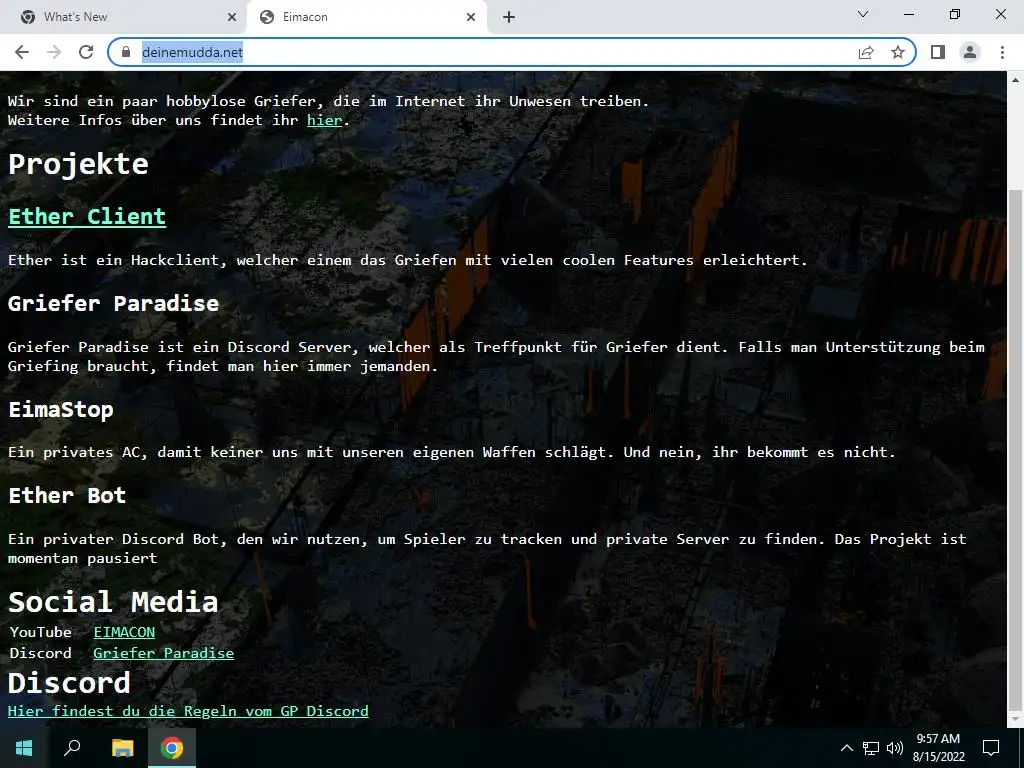Viewport: 1024px width, 768px height.
Task: Open File Explorer from the taskbar
Action: [x=122, y=748]
